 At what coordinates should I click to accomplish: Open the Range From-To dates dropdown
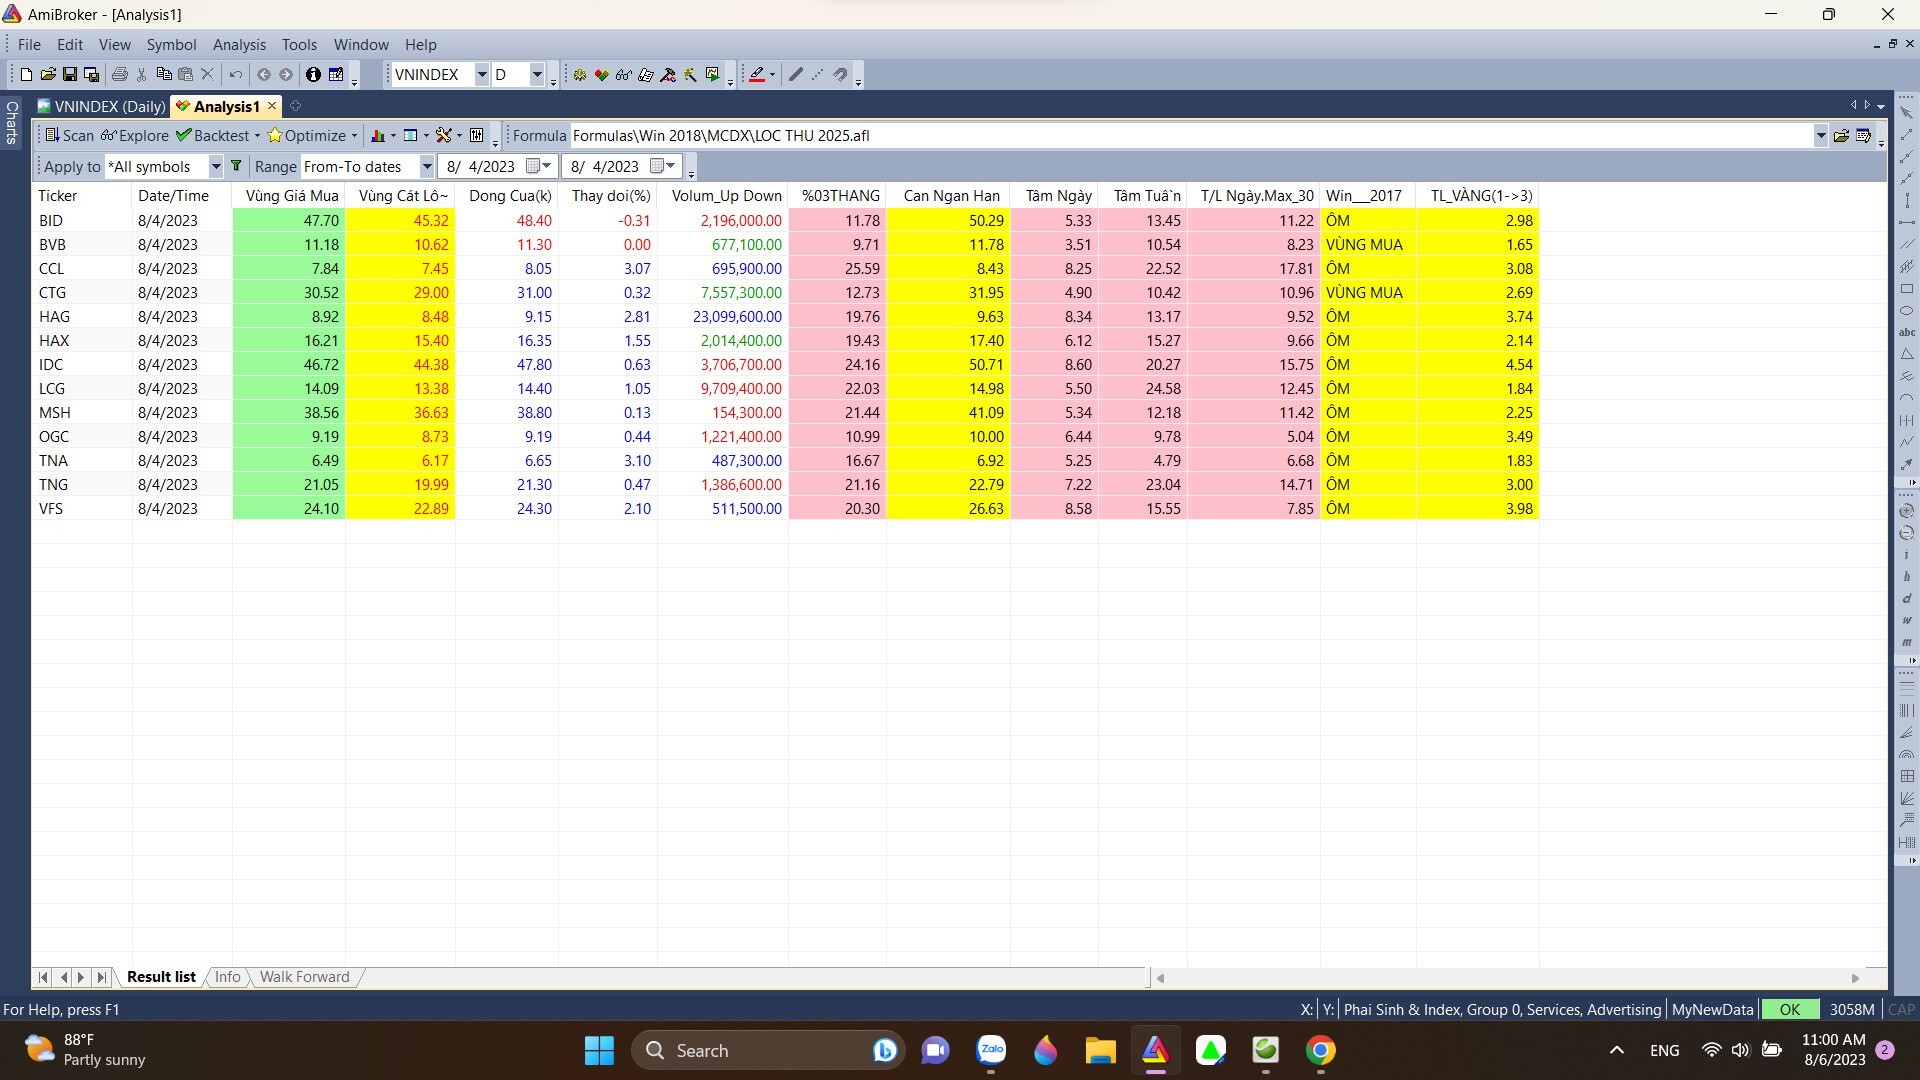[x=427, y=166]
